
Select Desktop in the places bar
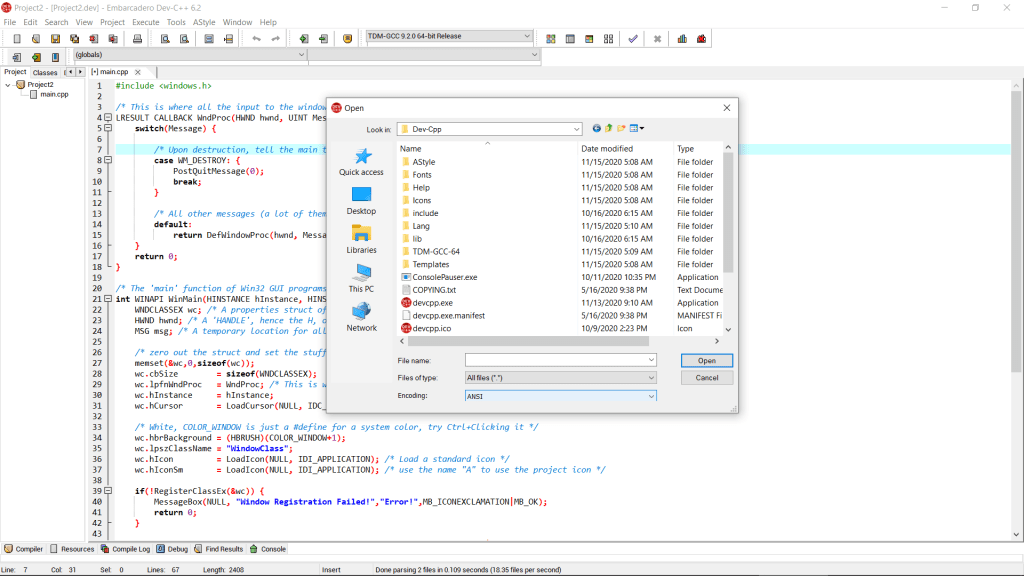[361, 201]
